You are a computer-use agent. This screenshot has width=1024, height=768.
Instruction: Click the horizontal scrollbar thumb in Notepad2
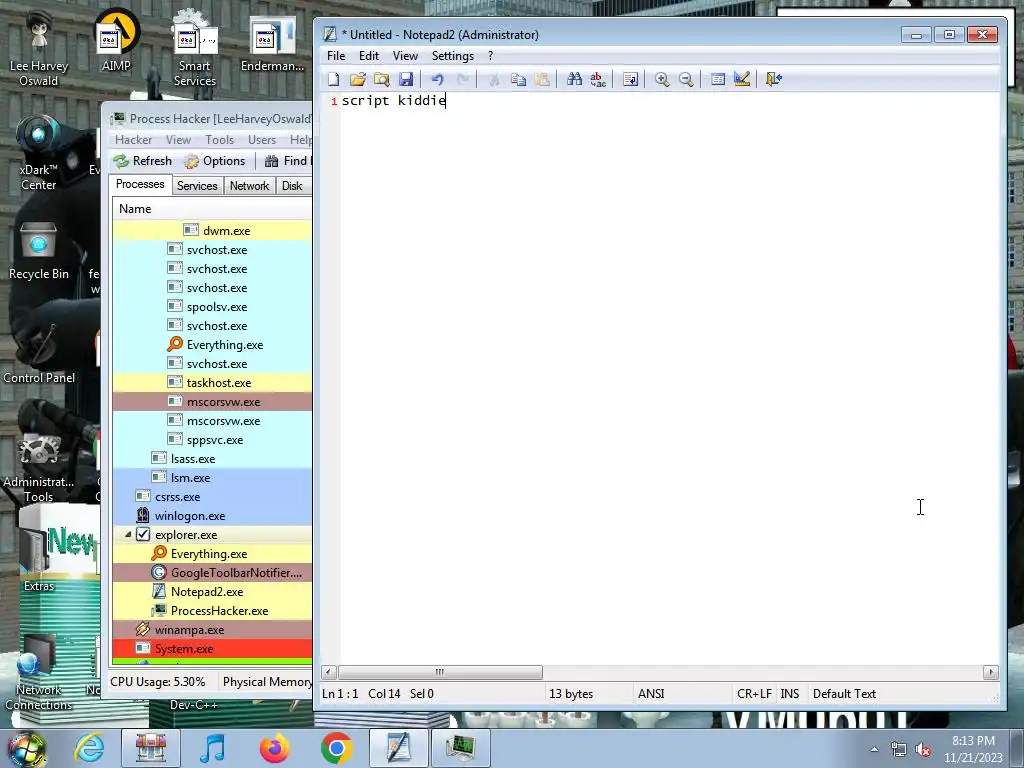440,672
